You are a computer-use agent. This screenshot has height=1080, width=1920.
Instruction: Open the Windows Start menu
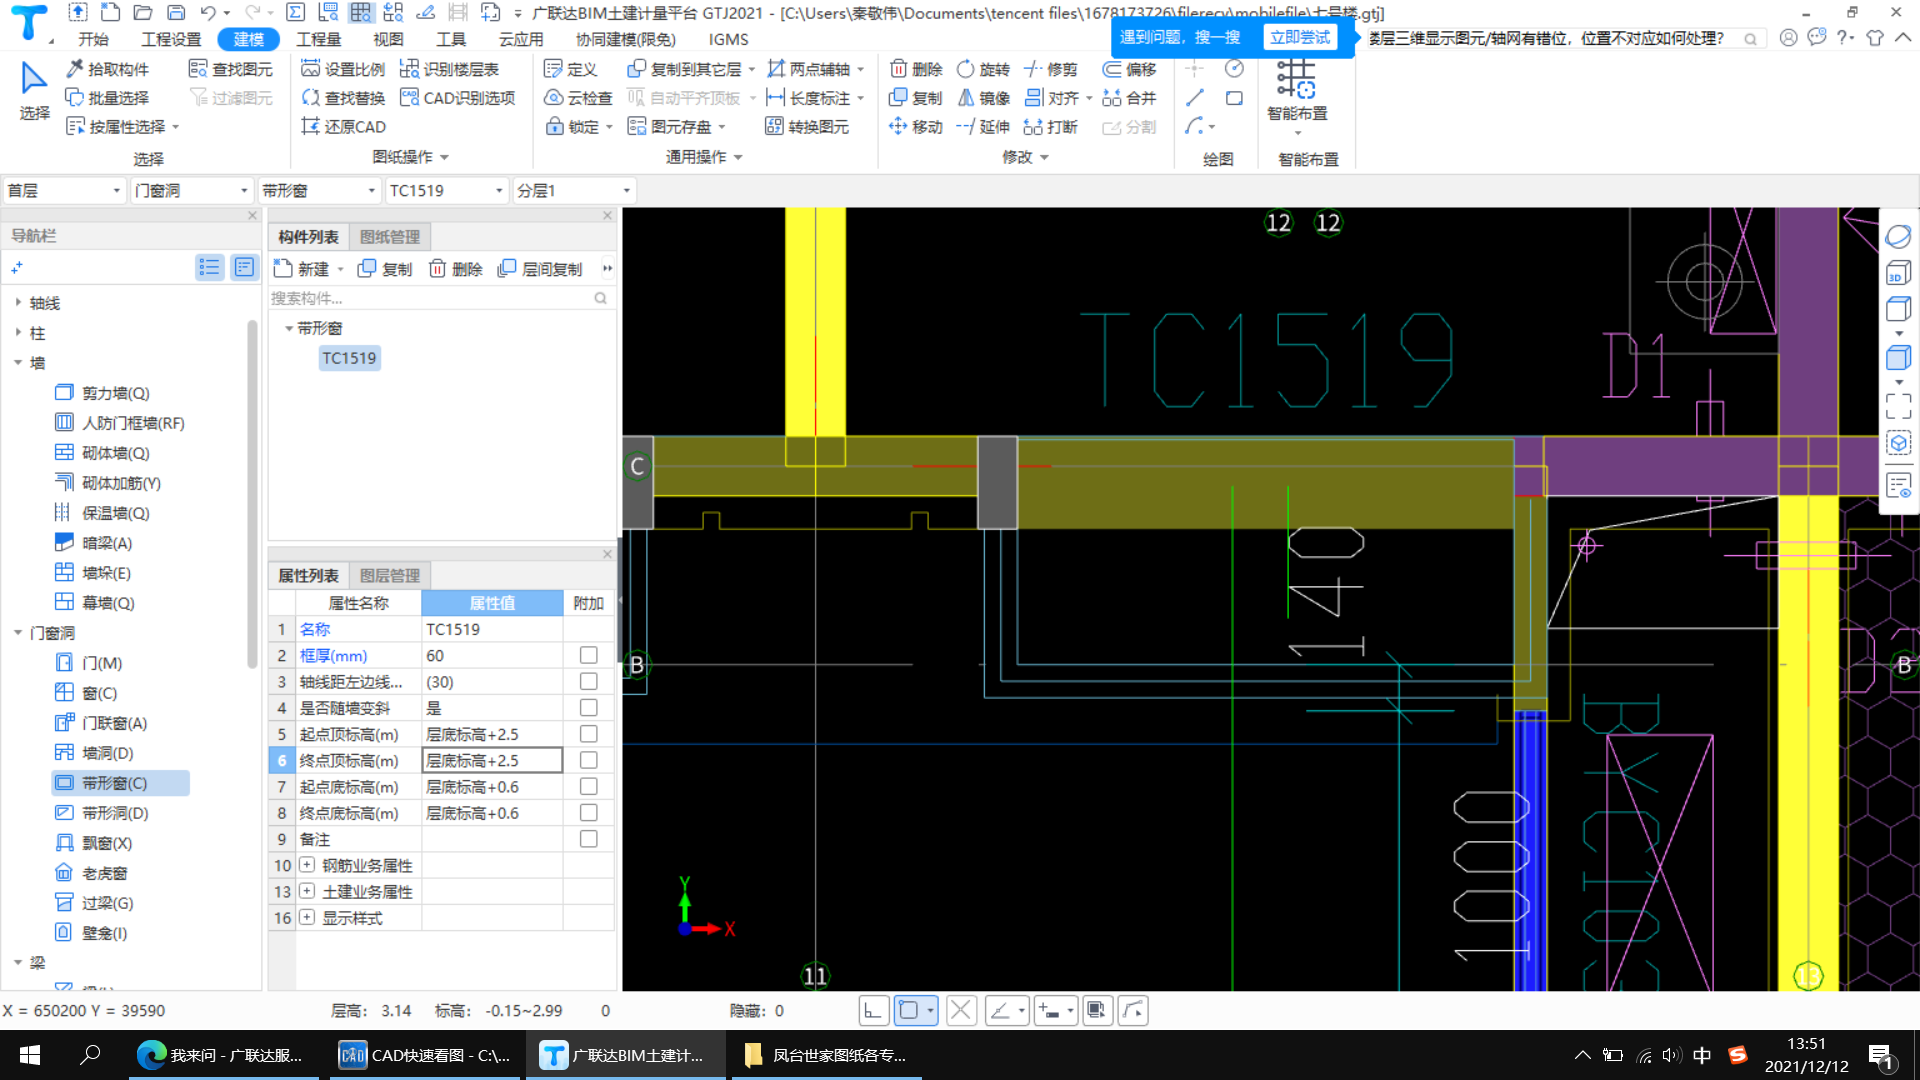30,1055
